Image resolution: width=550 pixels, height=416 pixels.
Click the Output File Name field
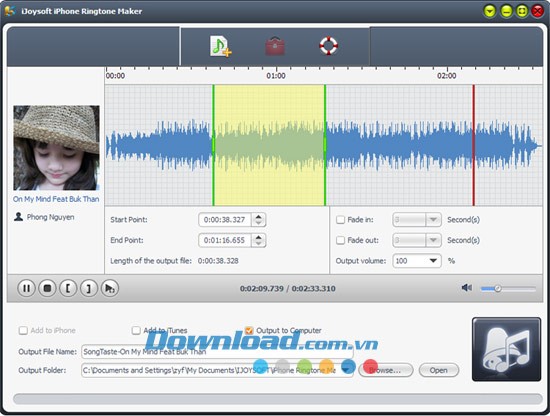[x=217, y=351]
